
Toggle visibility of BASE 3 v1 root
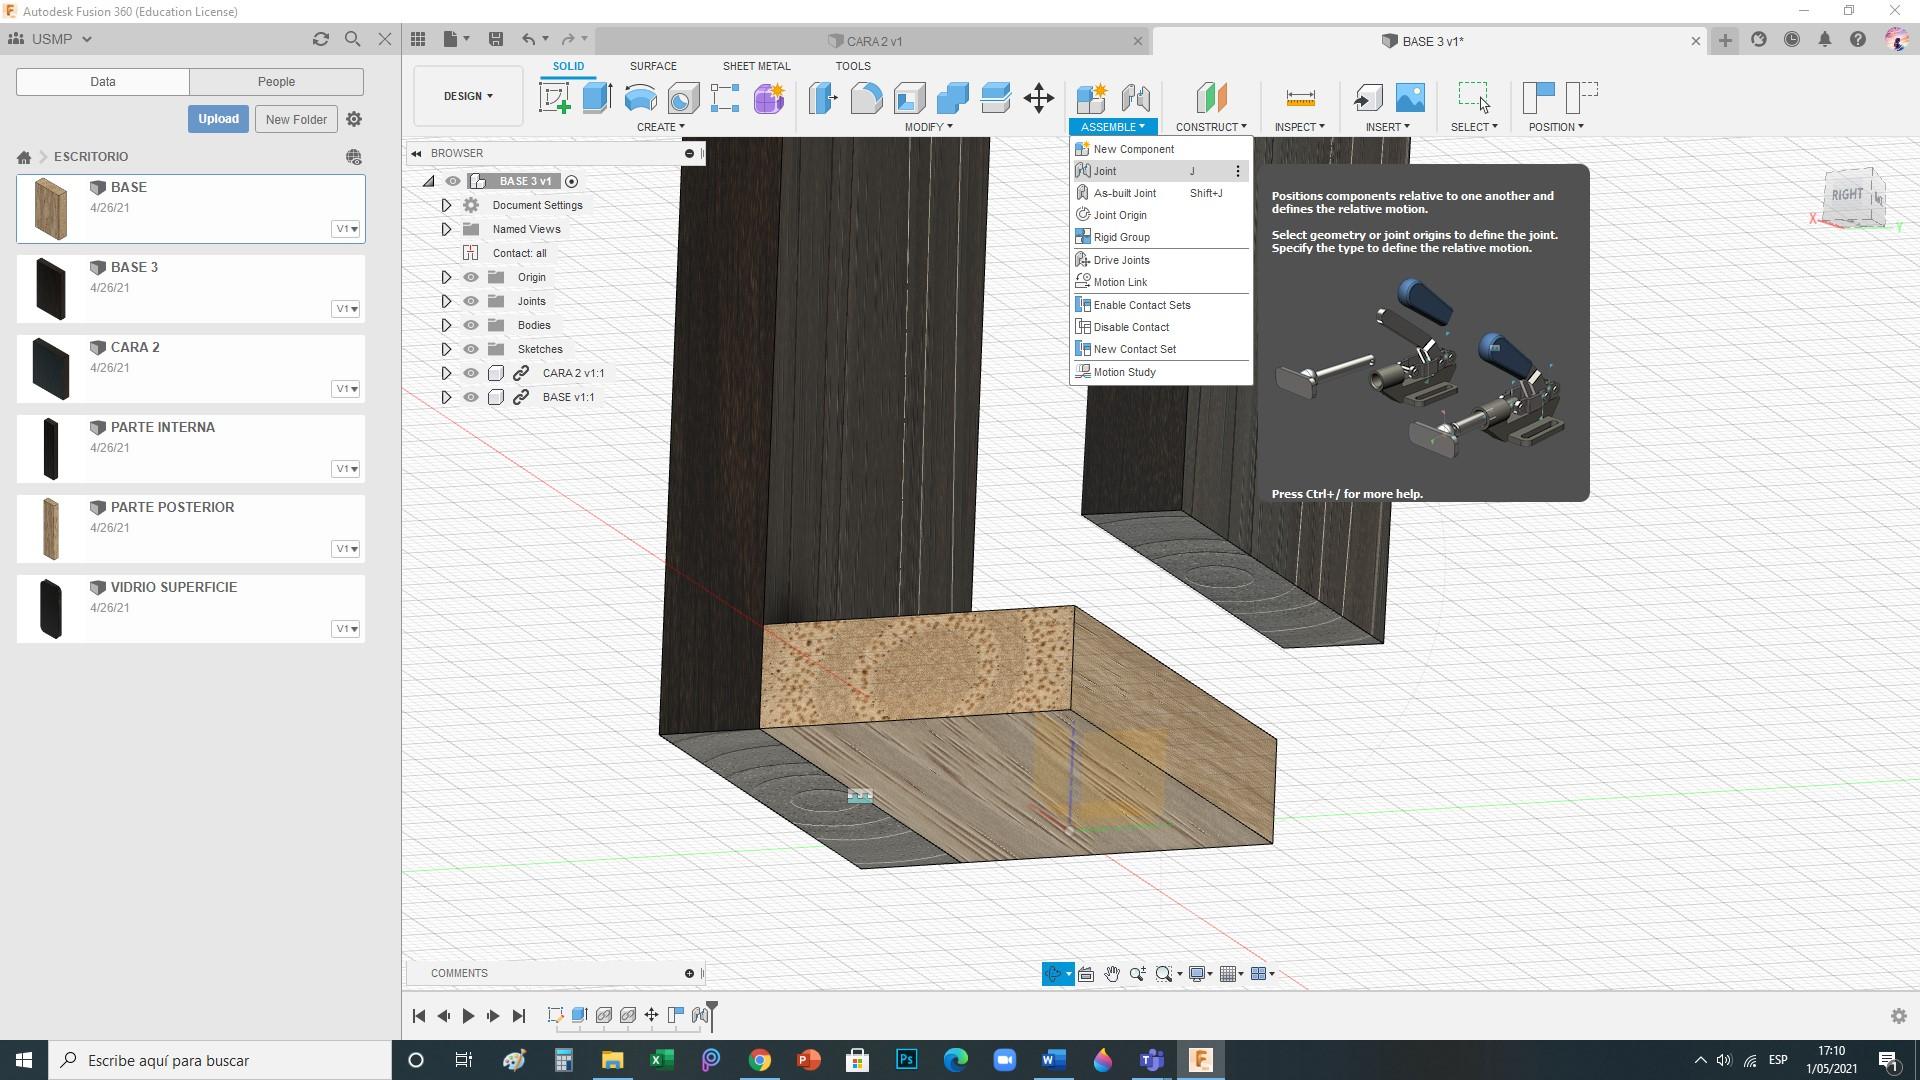[x=453, y=181]
